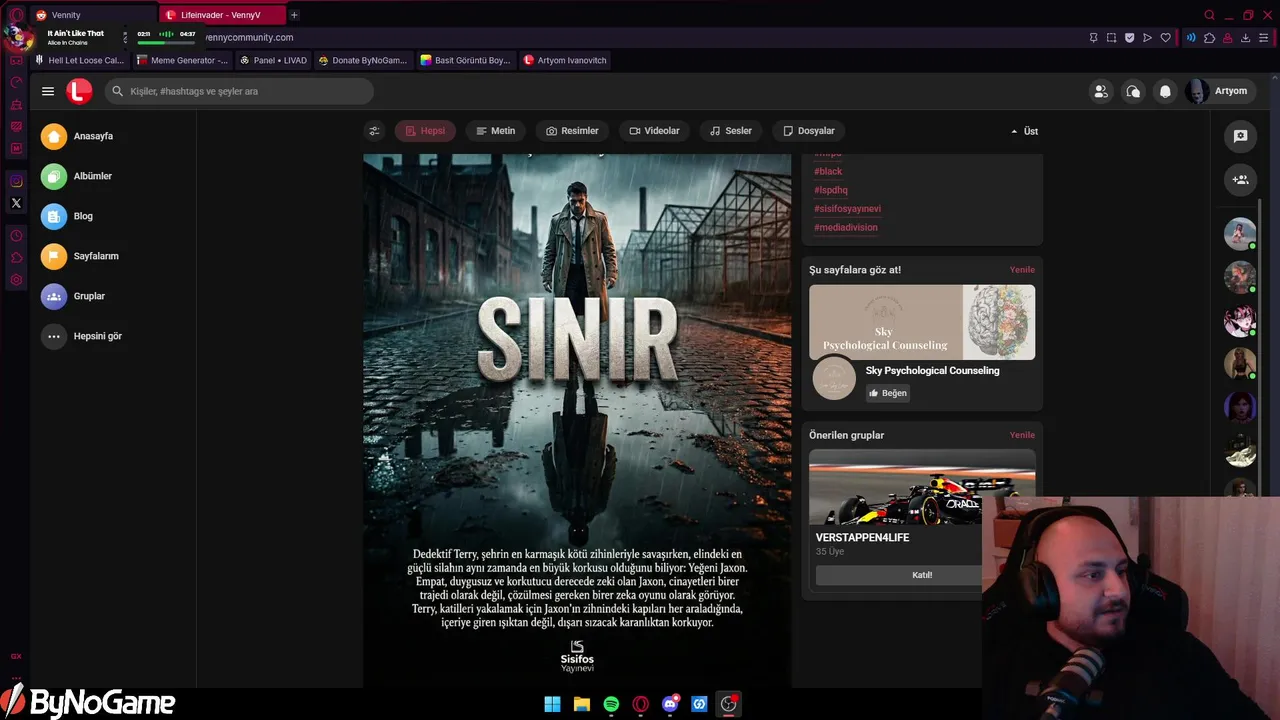Open the friend requests icon in header

(1101, 91)
